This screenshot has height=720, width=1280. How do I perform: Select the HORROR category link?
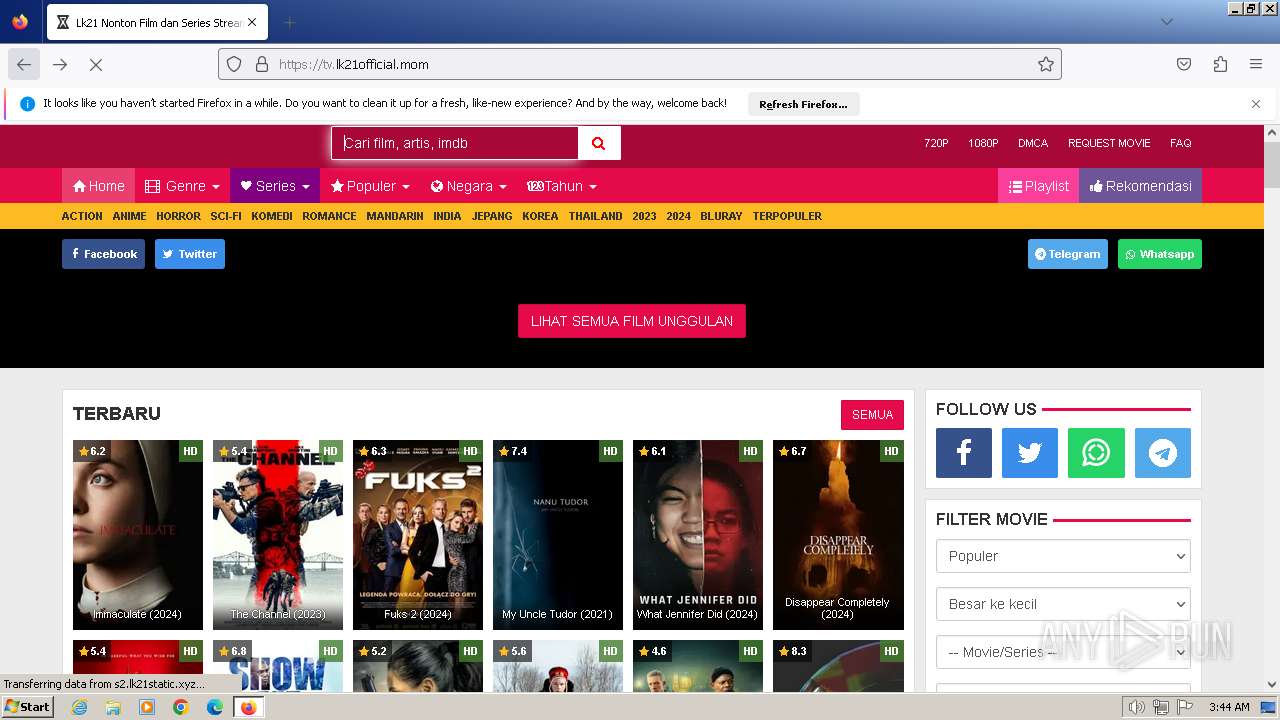point(178,216)
